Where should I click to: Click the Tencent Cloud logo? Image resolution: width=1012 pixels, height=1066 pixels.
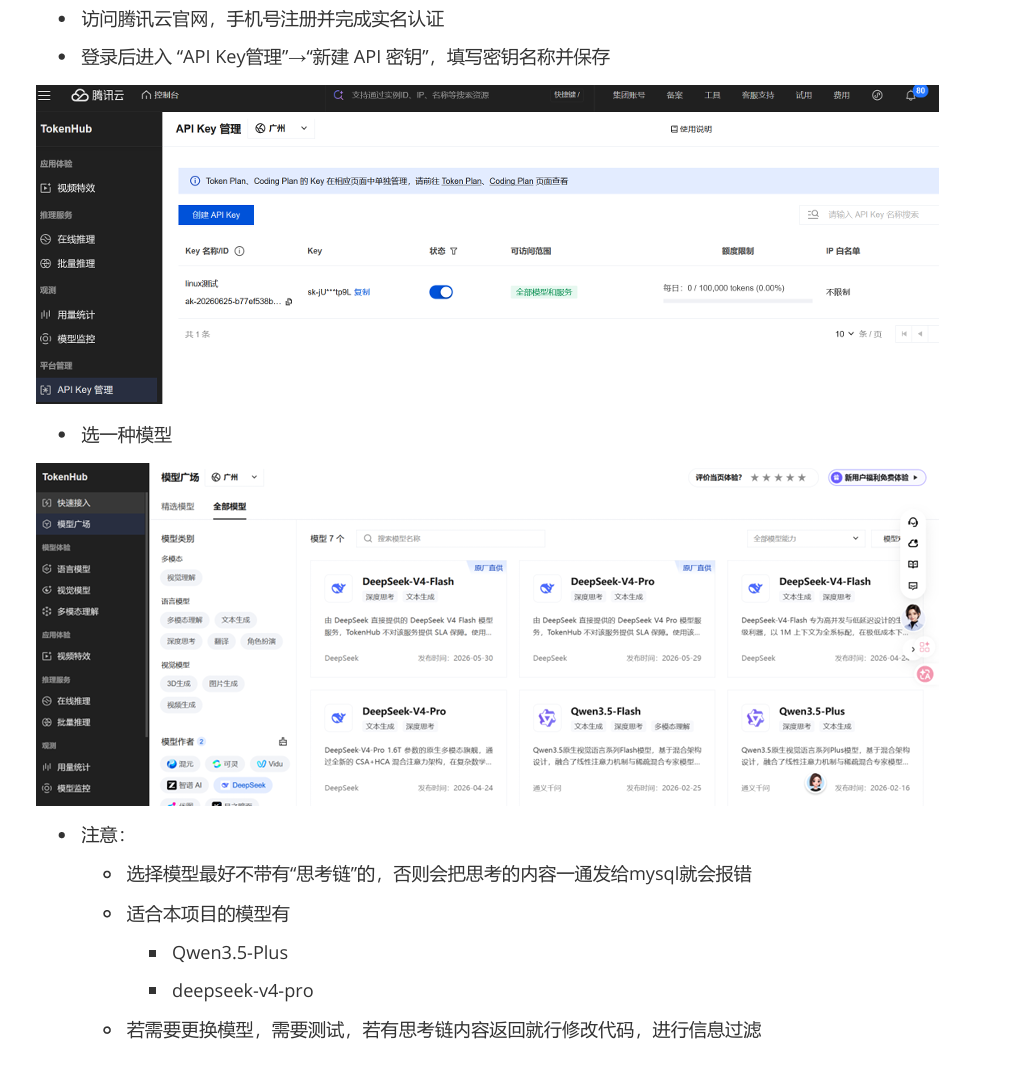[x=98, y=95]
